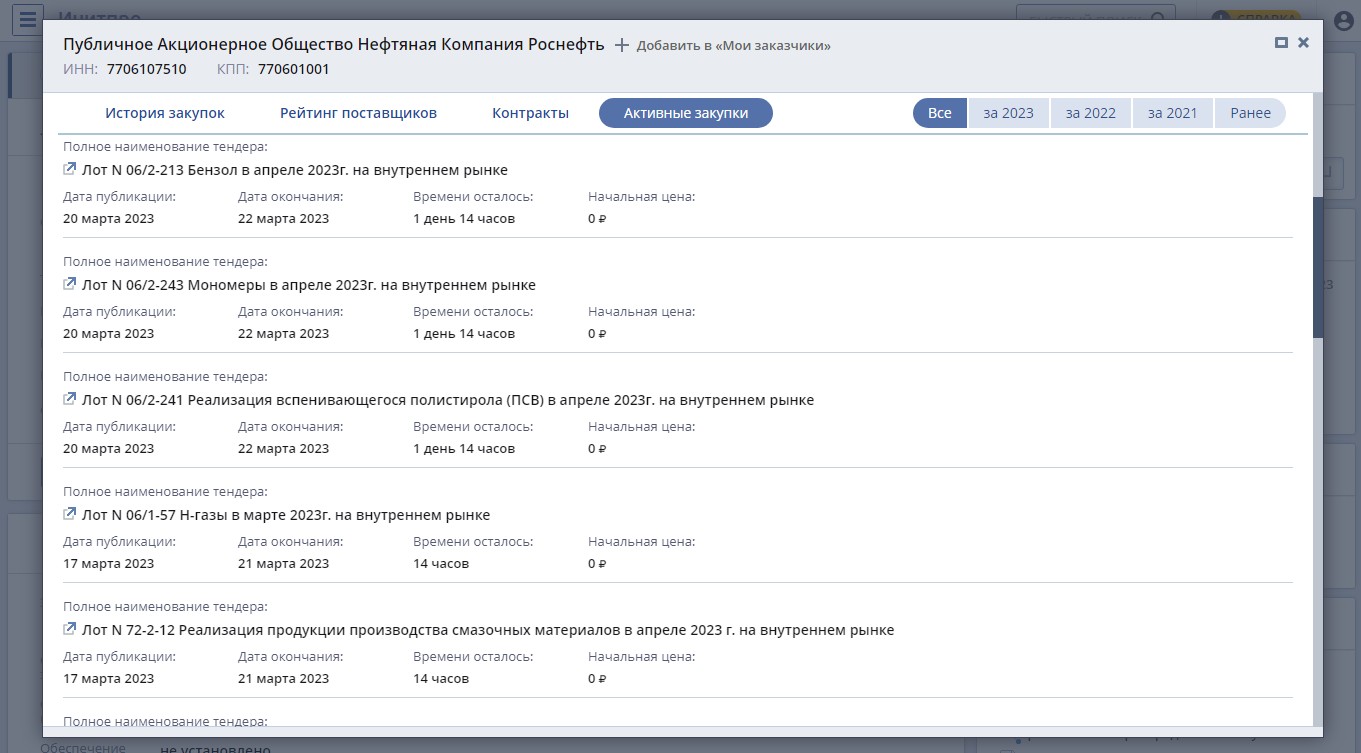Screen dimensions: 1361x753
Task: Click 22 марта 2023 in Мономеры row
Action: [283, 333]
